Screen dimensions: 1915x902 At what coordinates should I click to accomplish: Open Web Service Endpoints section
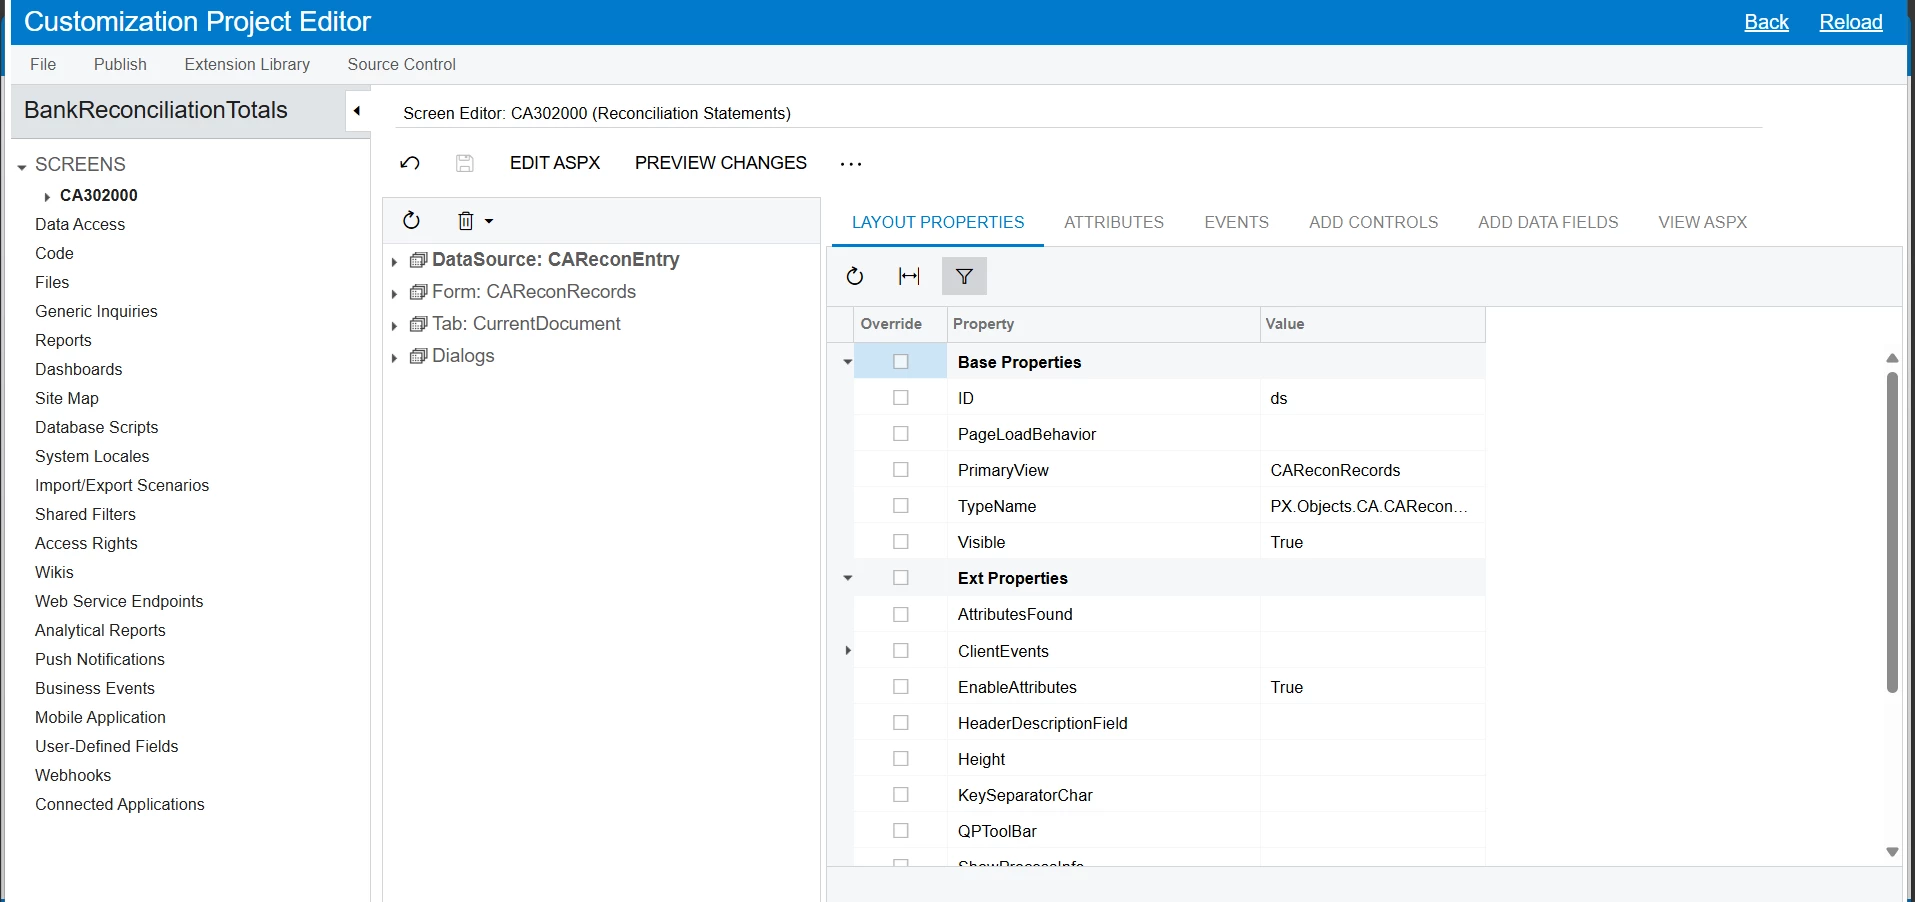(119, 601)
